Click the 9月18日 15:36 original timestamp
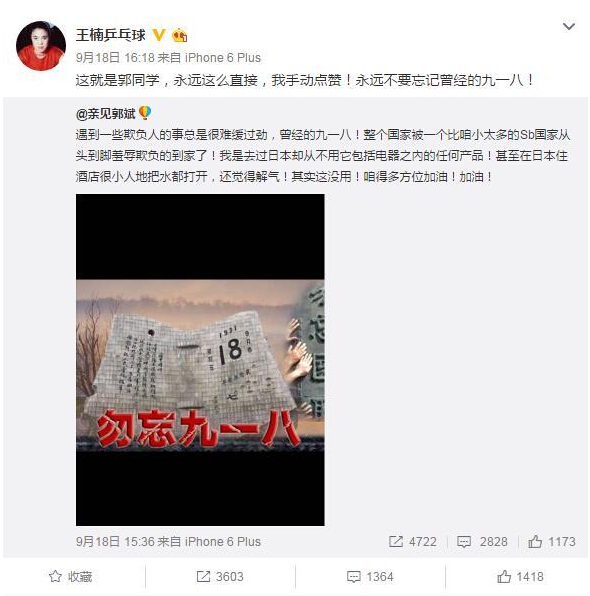The height and width of the screenshot is (596, 590). point(115,541)
